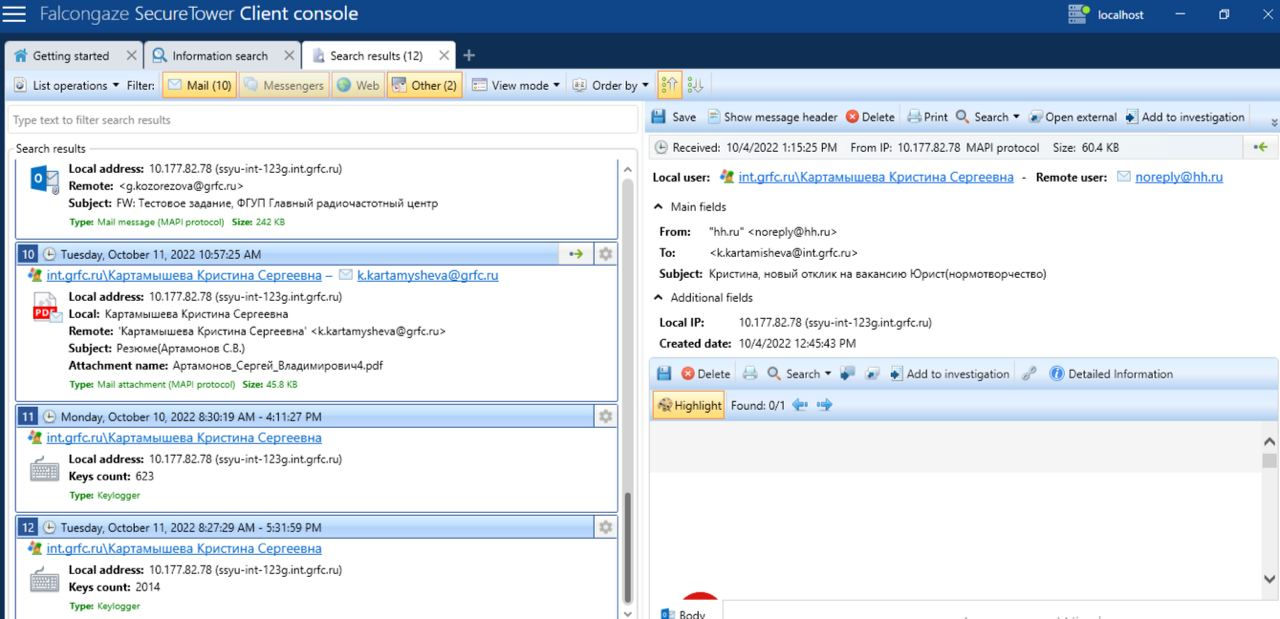Click the green outgoing arrow on result 10

coord(576,254)
